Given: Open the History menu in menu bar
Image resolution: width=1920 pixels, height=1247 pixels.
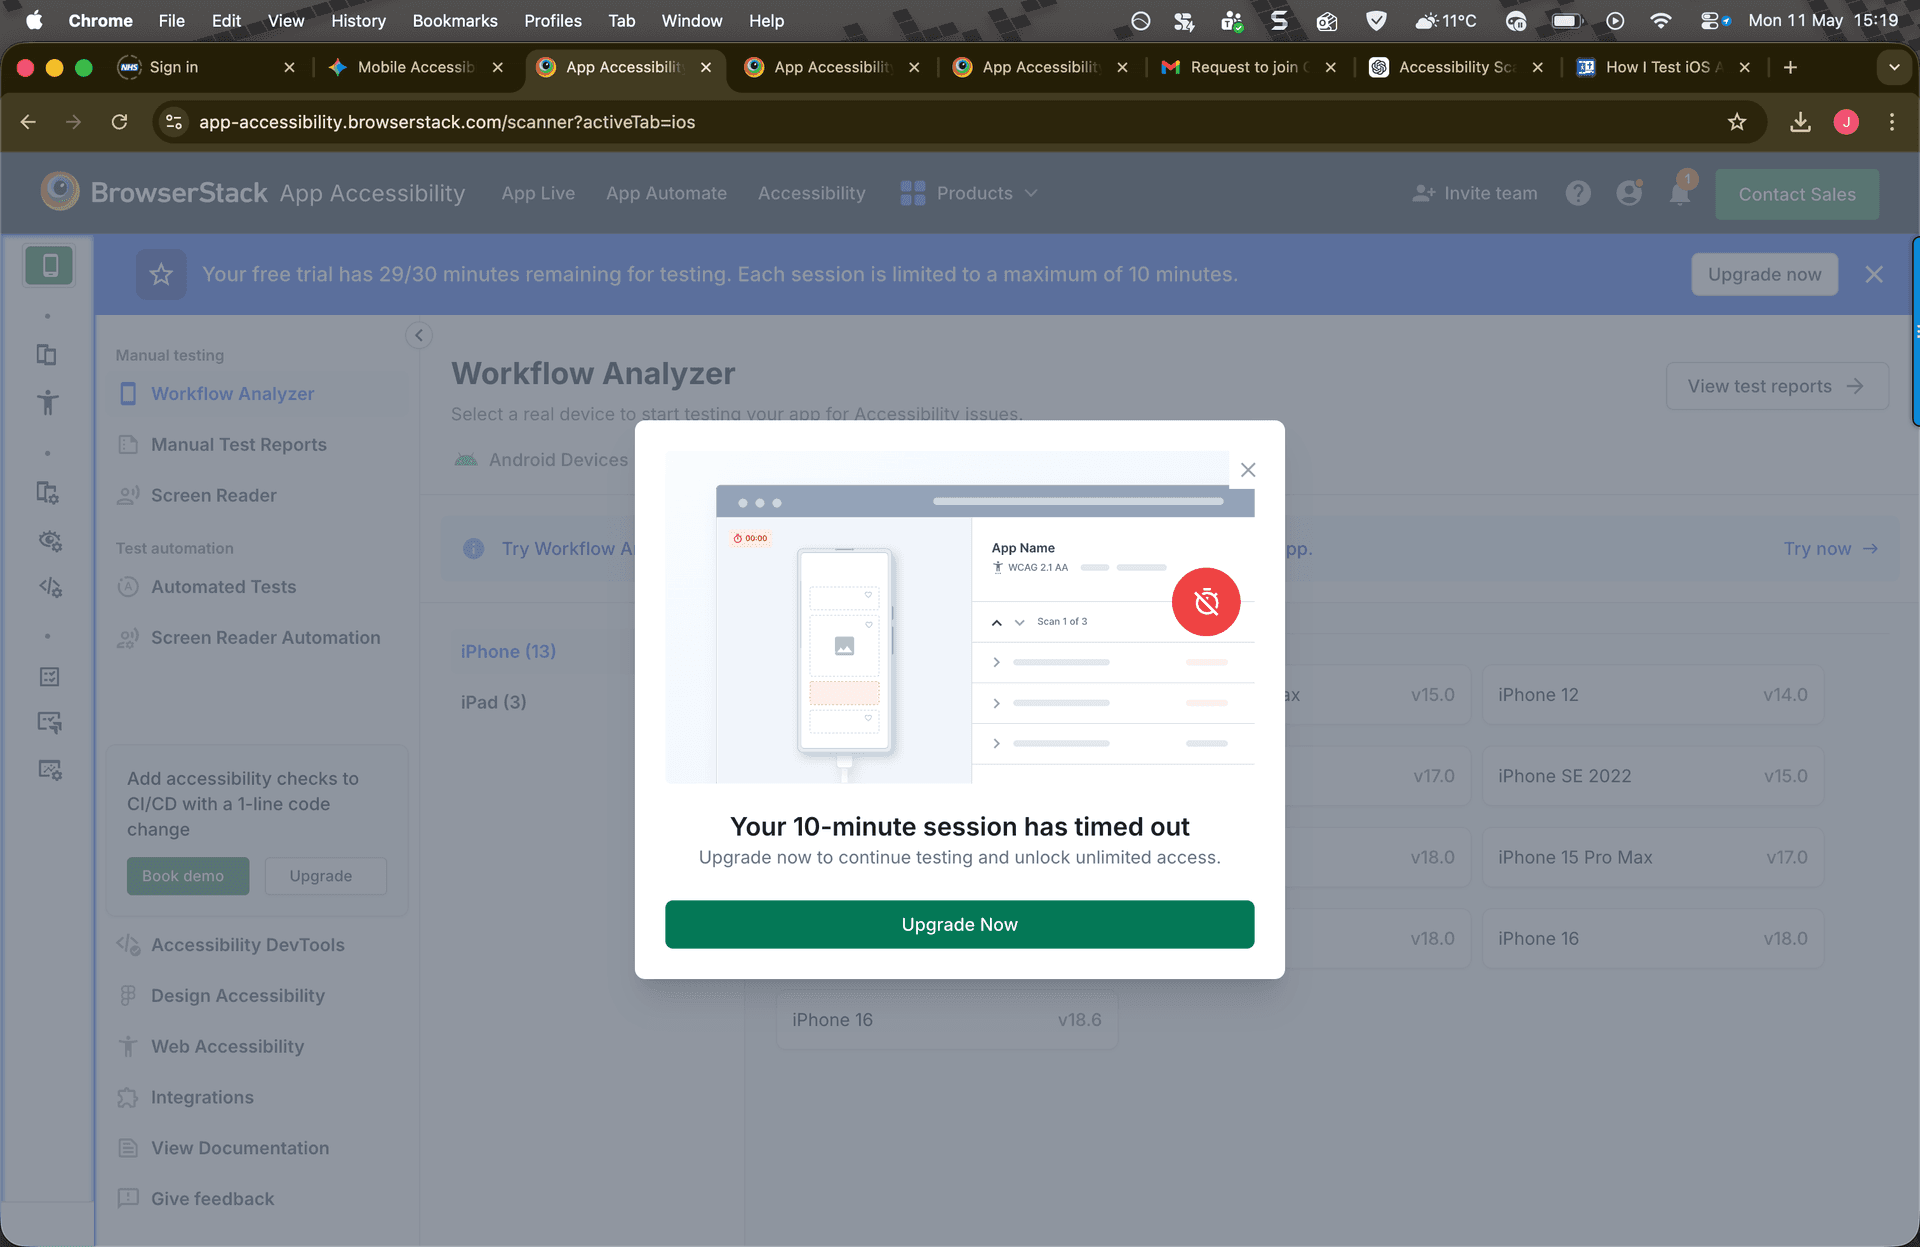Looking at the screenshot, I should 358,20.
